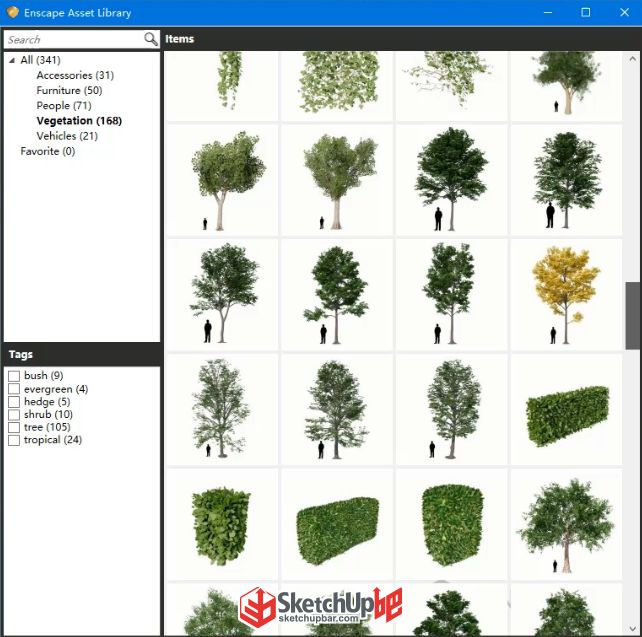The image size is (642, 637).
Task: Select the yellow-leaved tree asset
Action: (566, 295)
